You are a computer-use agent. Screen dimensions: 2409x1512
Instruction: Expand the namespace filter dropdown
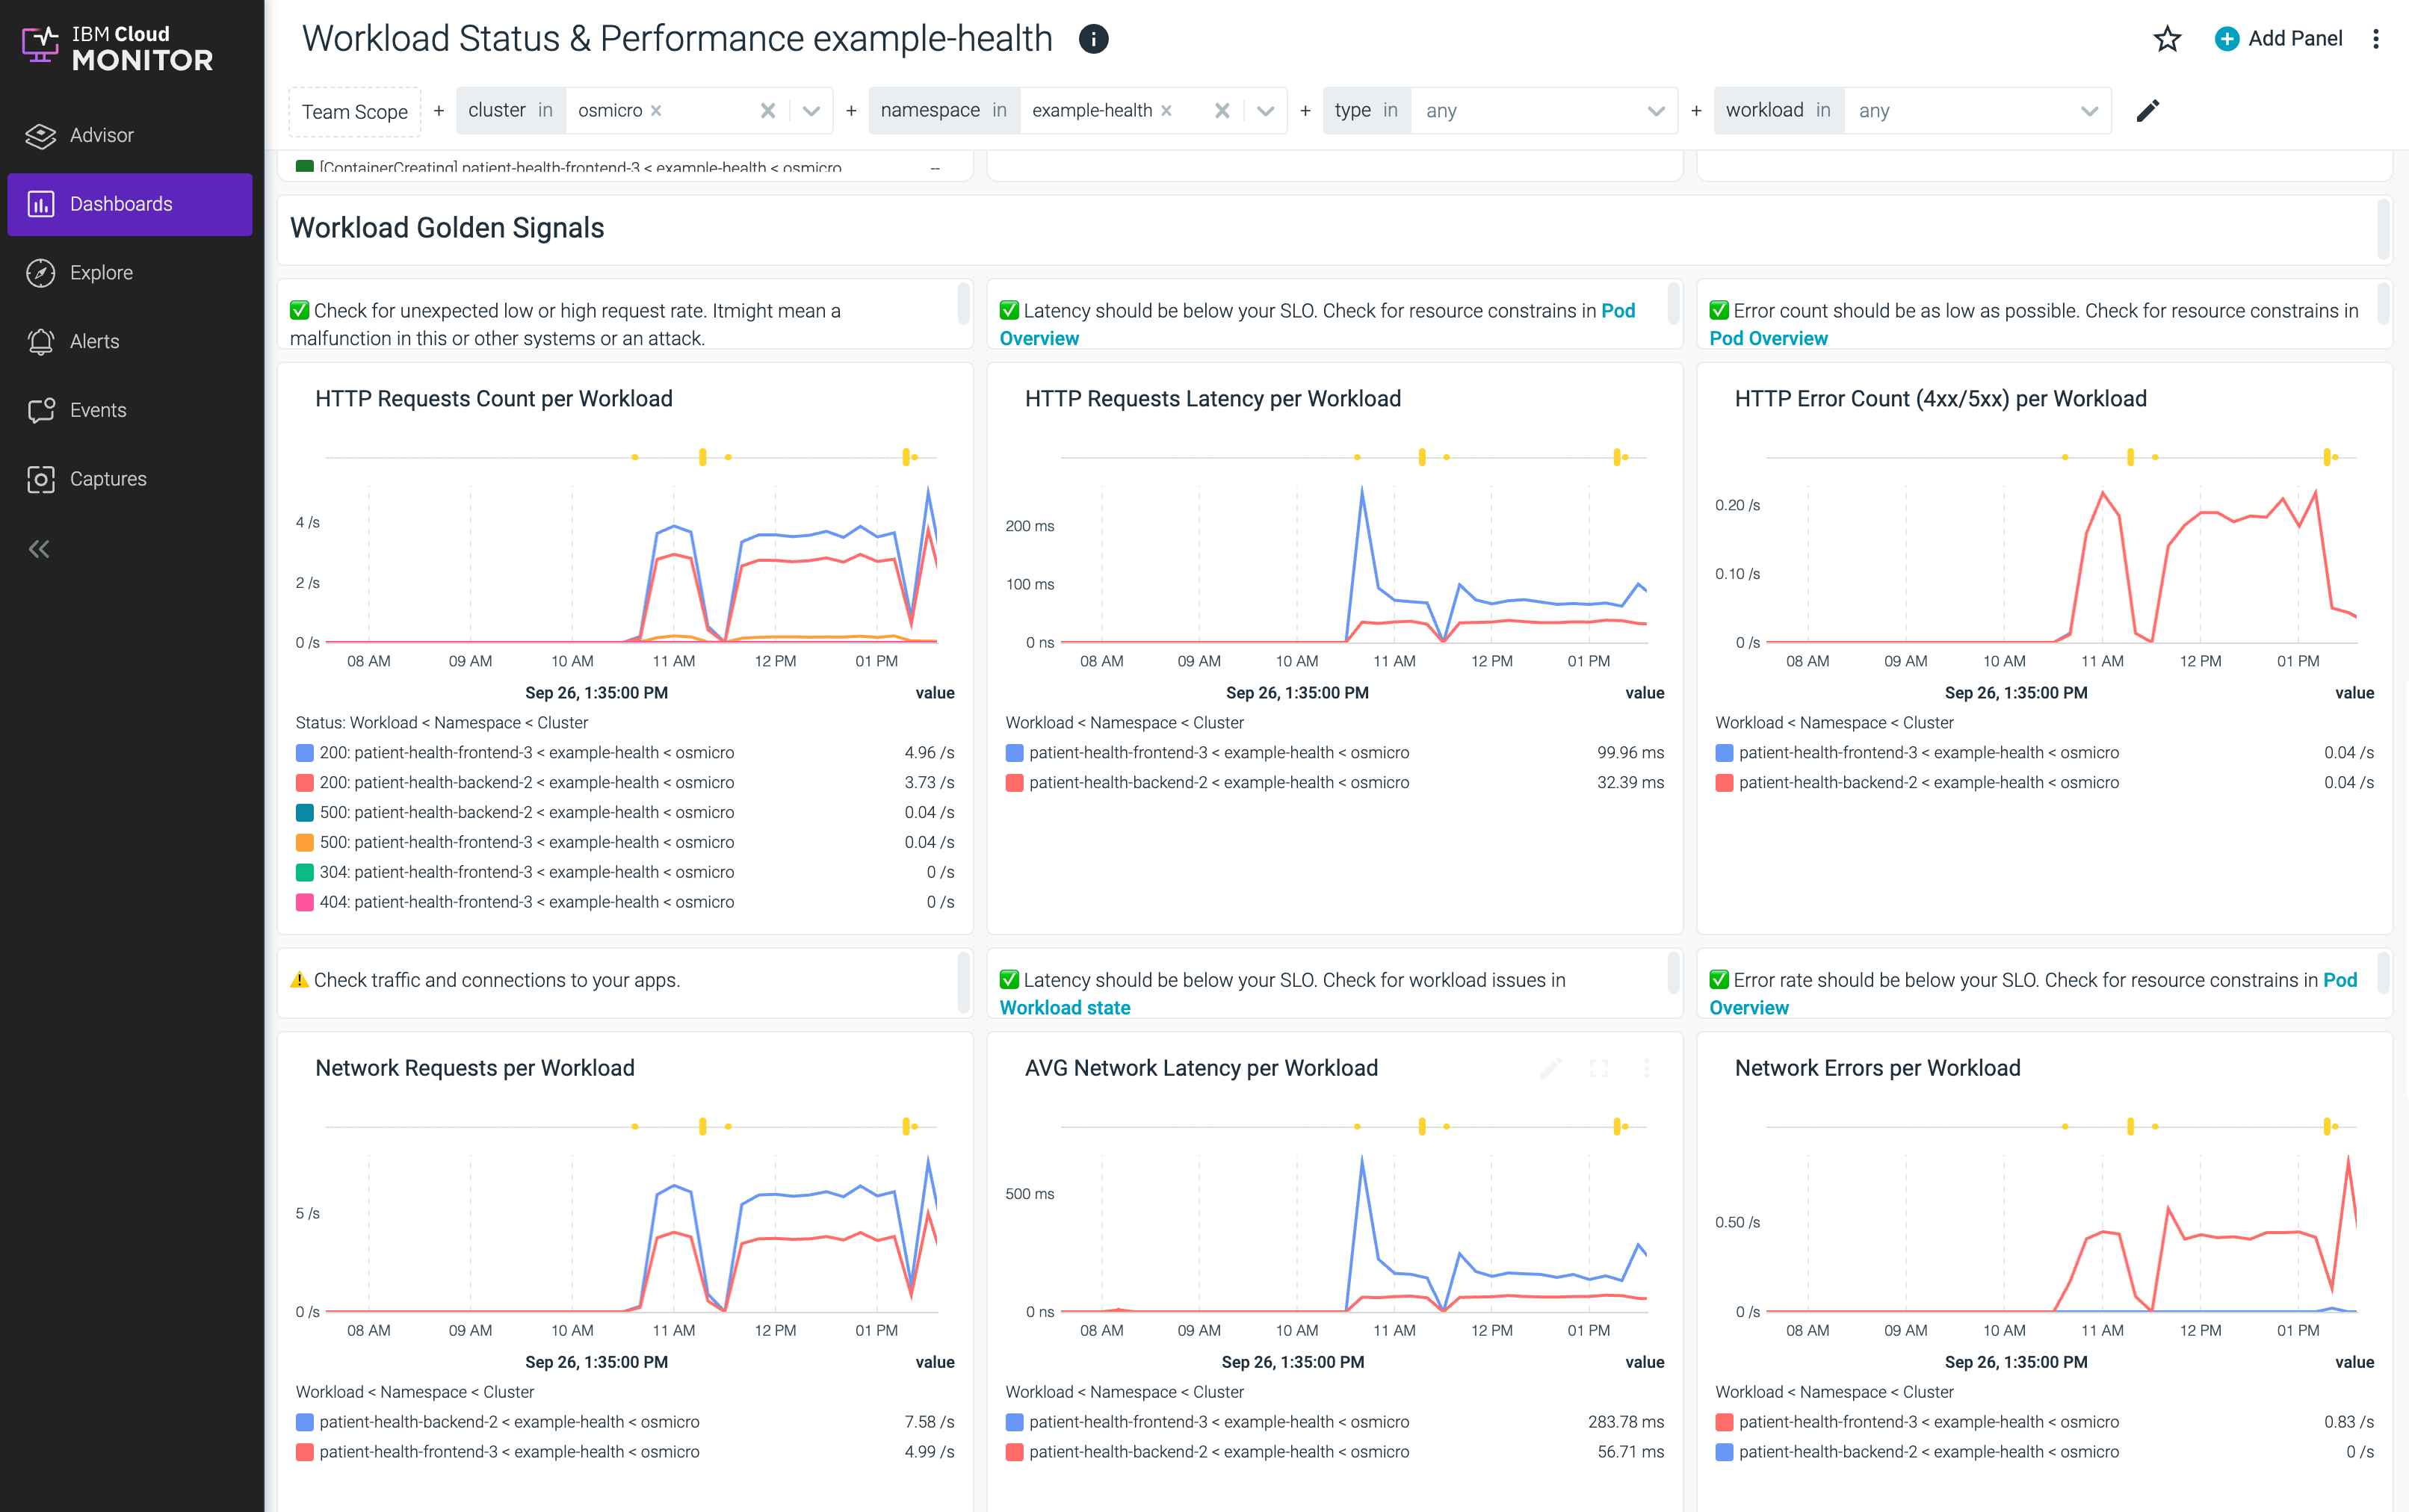1267,110
